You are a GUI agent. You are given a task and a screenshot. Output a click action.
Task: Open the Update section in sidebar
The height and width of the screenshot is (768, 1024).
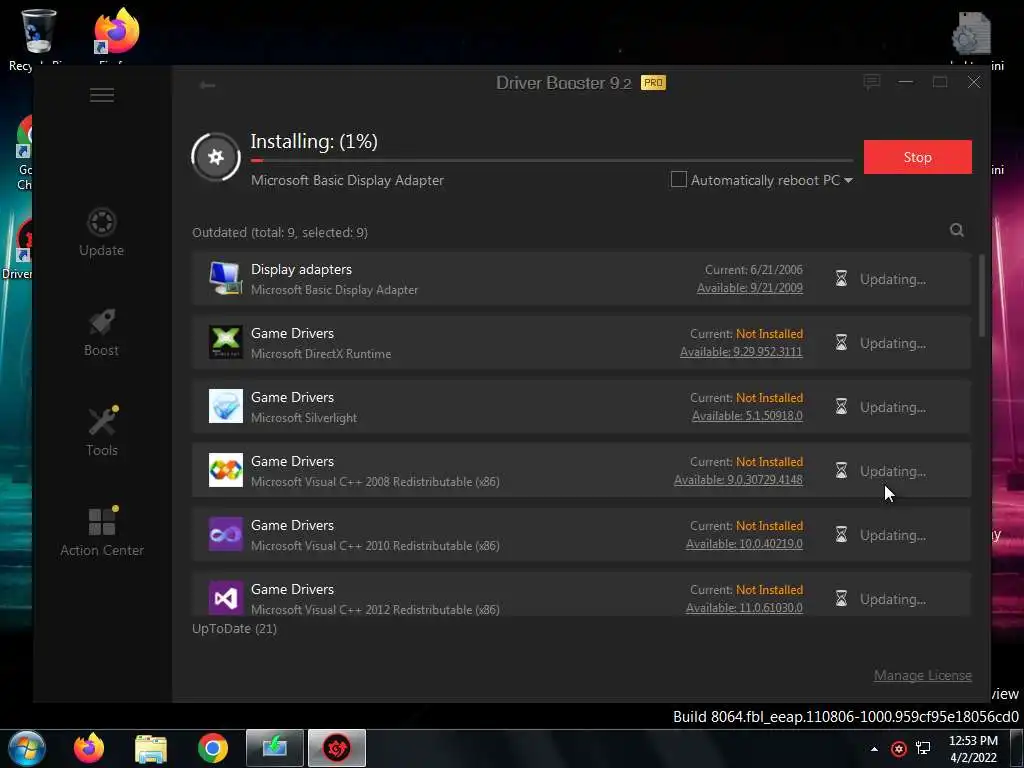pyautogui.click(x=101, y=232)
